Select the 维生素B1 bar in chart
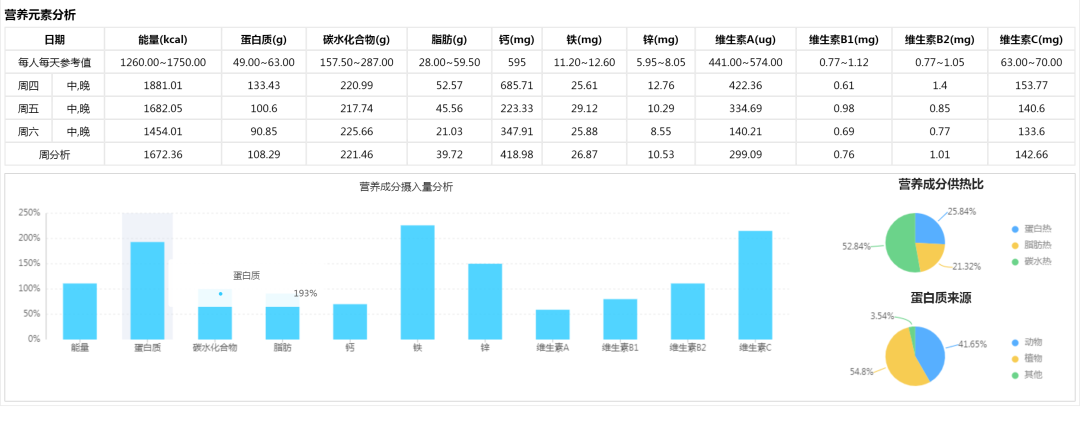Screen dimensions: 1080x422 click(620, 319)
